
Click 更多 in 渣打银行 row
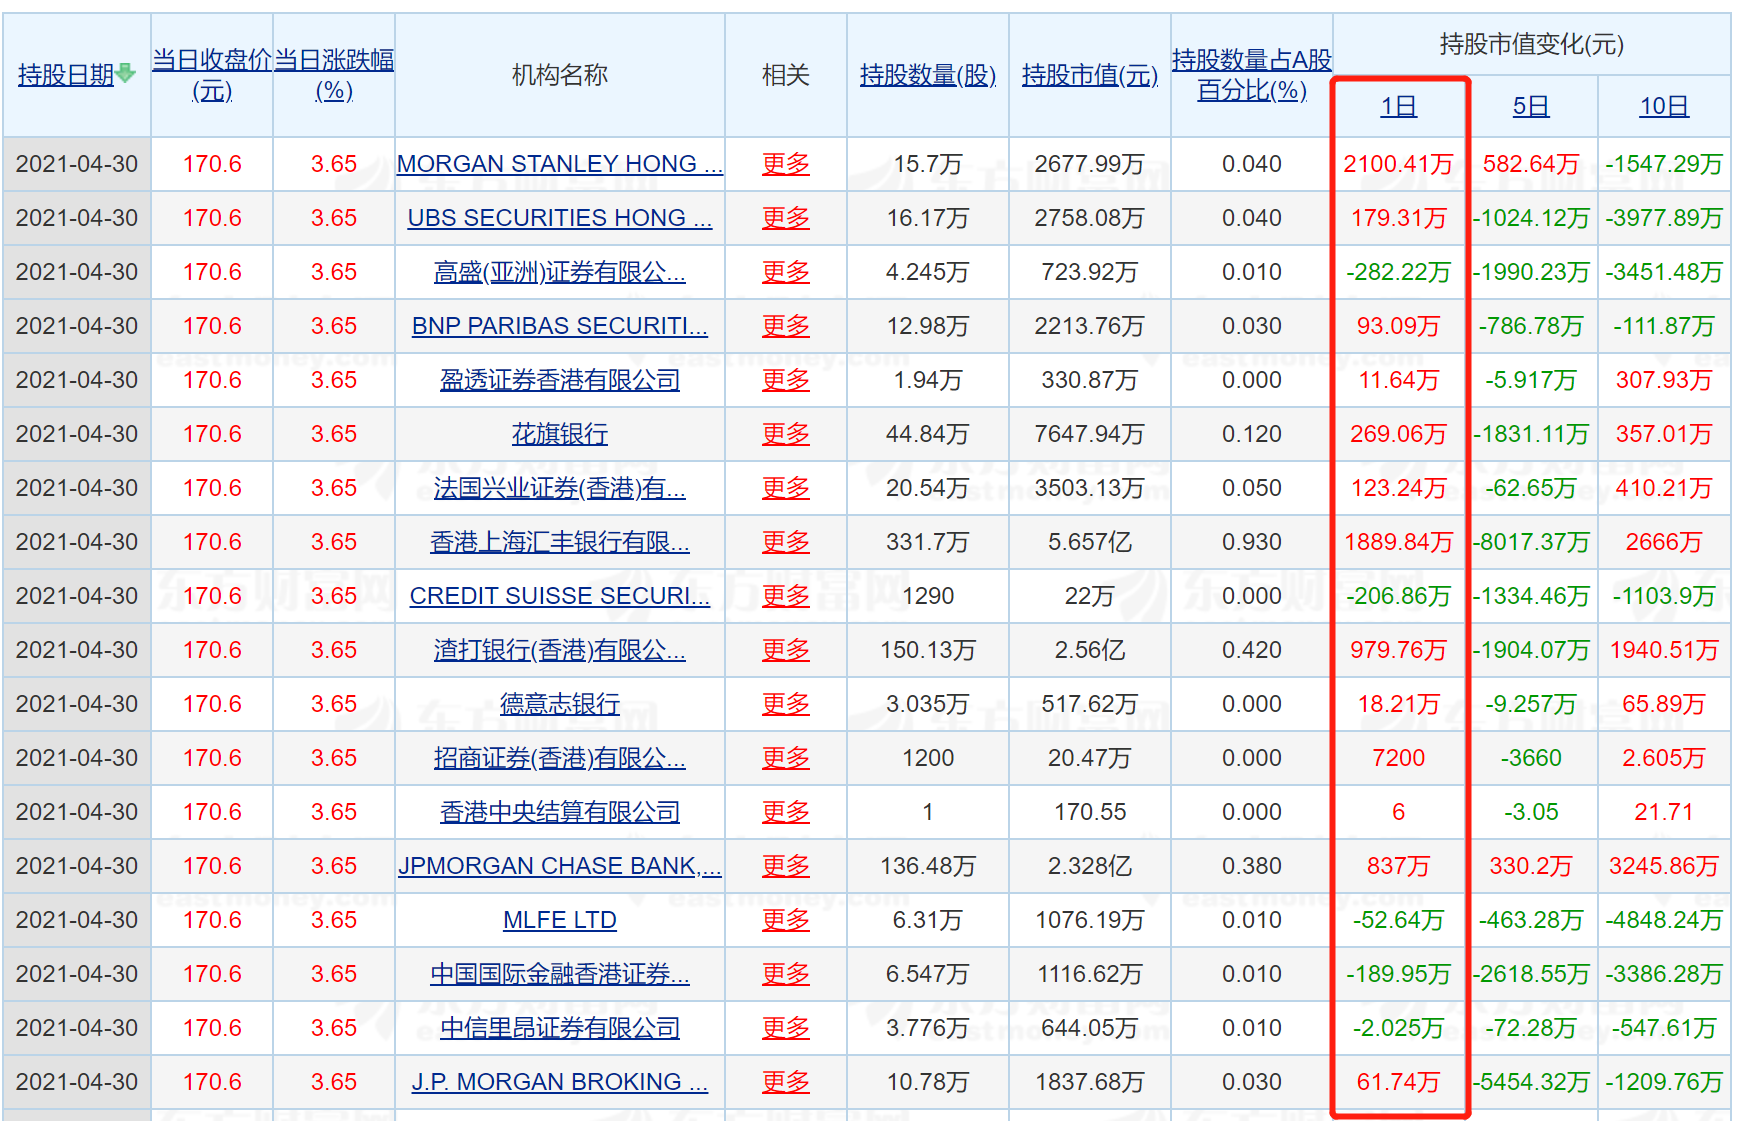pos(786,650)
